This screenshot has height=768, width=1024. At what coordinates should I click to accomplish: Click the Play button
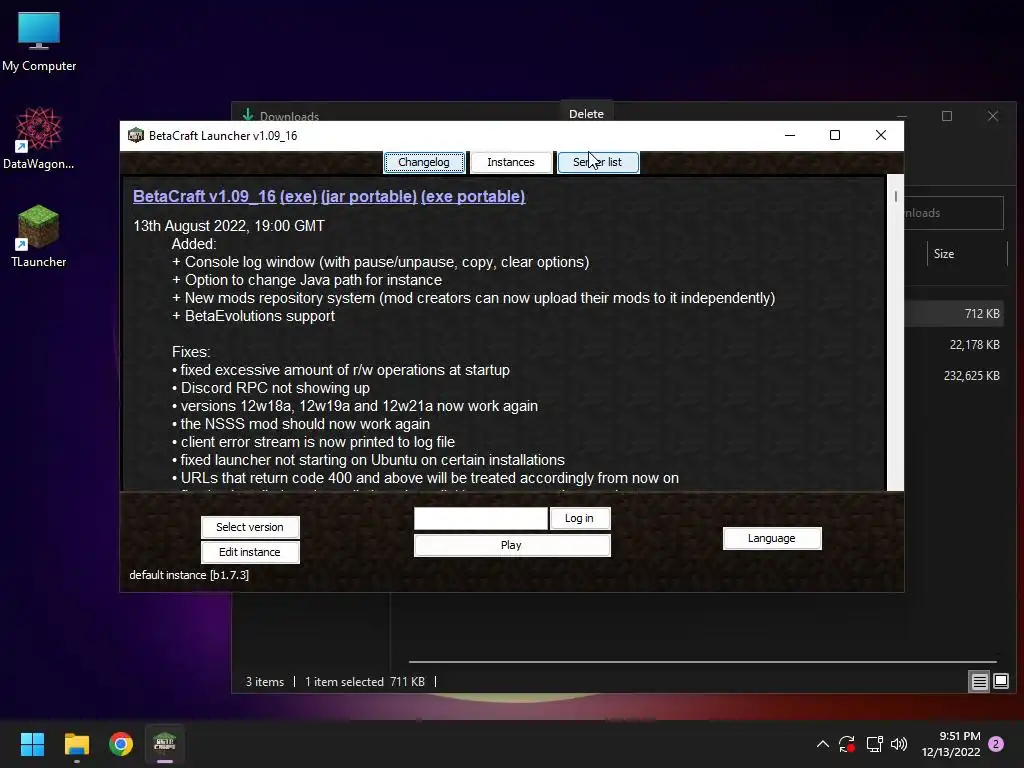tap(512, 545)
